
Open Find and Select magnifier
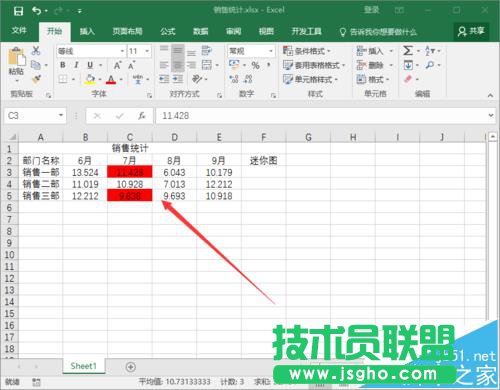pyautogui.click(x=430, y=65)
